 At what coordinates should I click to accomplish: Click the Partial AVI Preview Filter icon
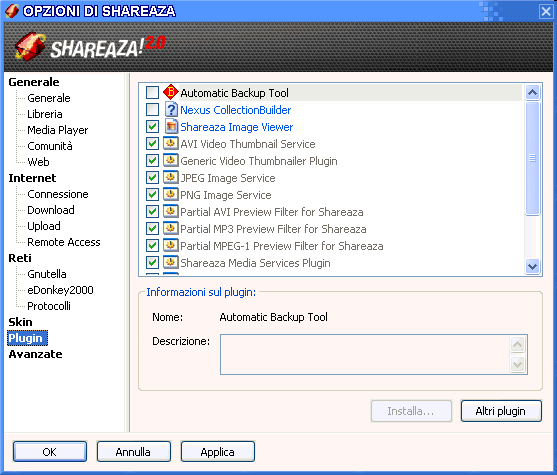(171, 212)
